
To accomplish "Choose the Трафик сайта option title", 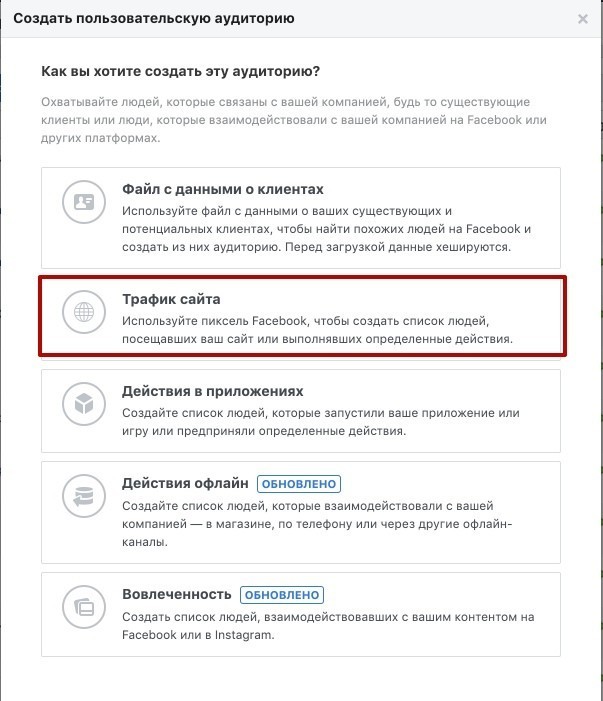I will (x=171, y=299).
